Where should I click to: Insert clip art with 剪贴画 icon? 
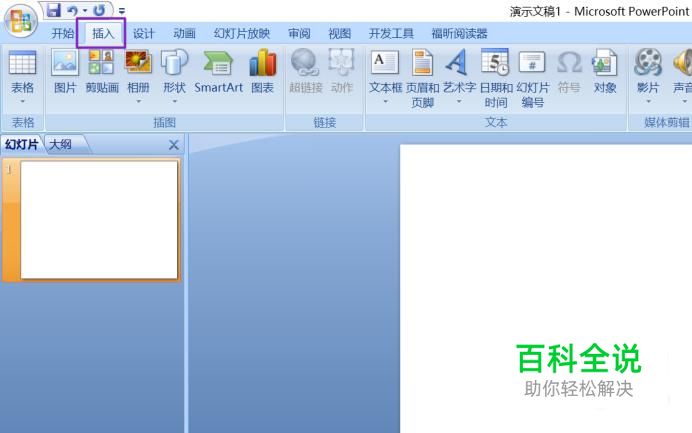click(x=102, y=72)
